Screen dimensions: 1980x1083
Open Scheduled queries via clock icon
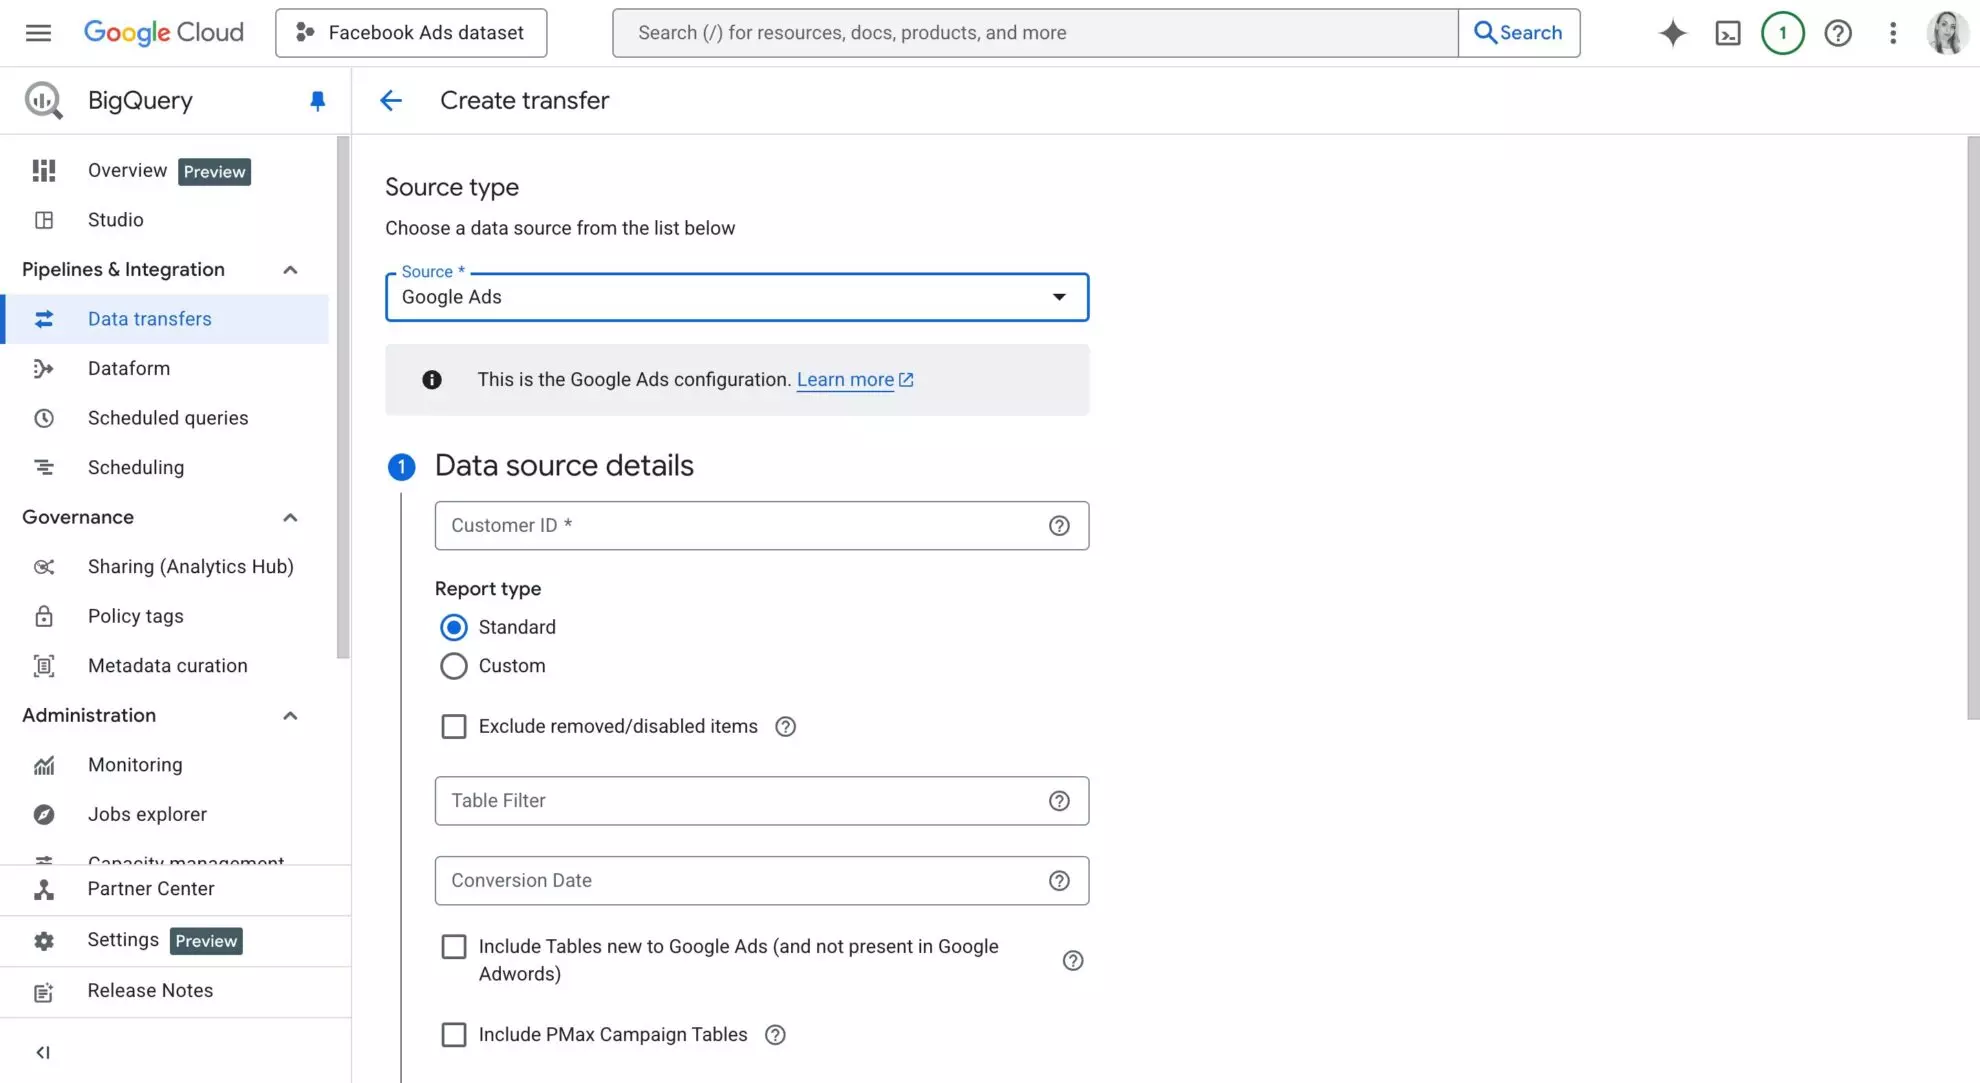click(x=44, y=418)
